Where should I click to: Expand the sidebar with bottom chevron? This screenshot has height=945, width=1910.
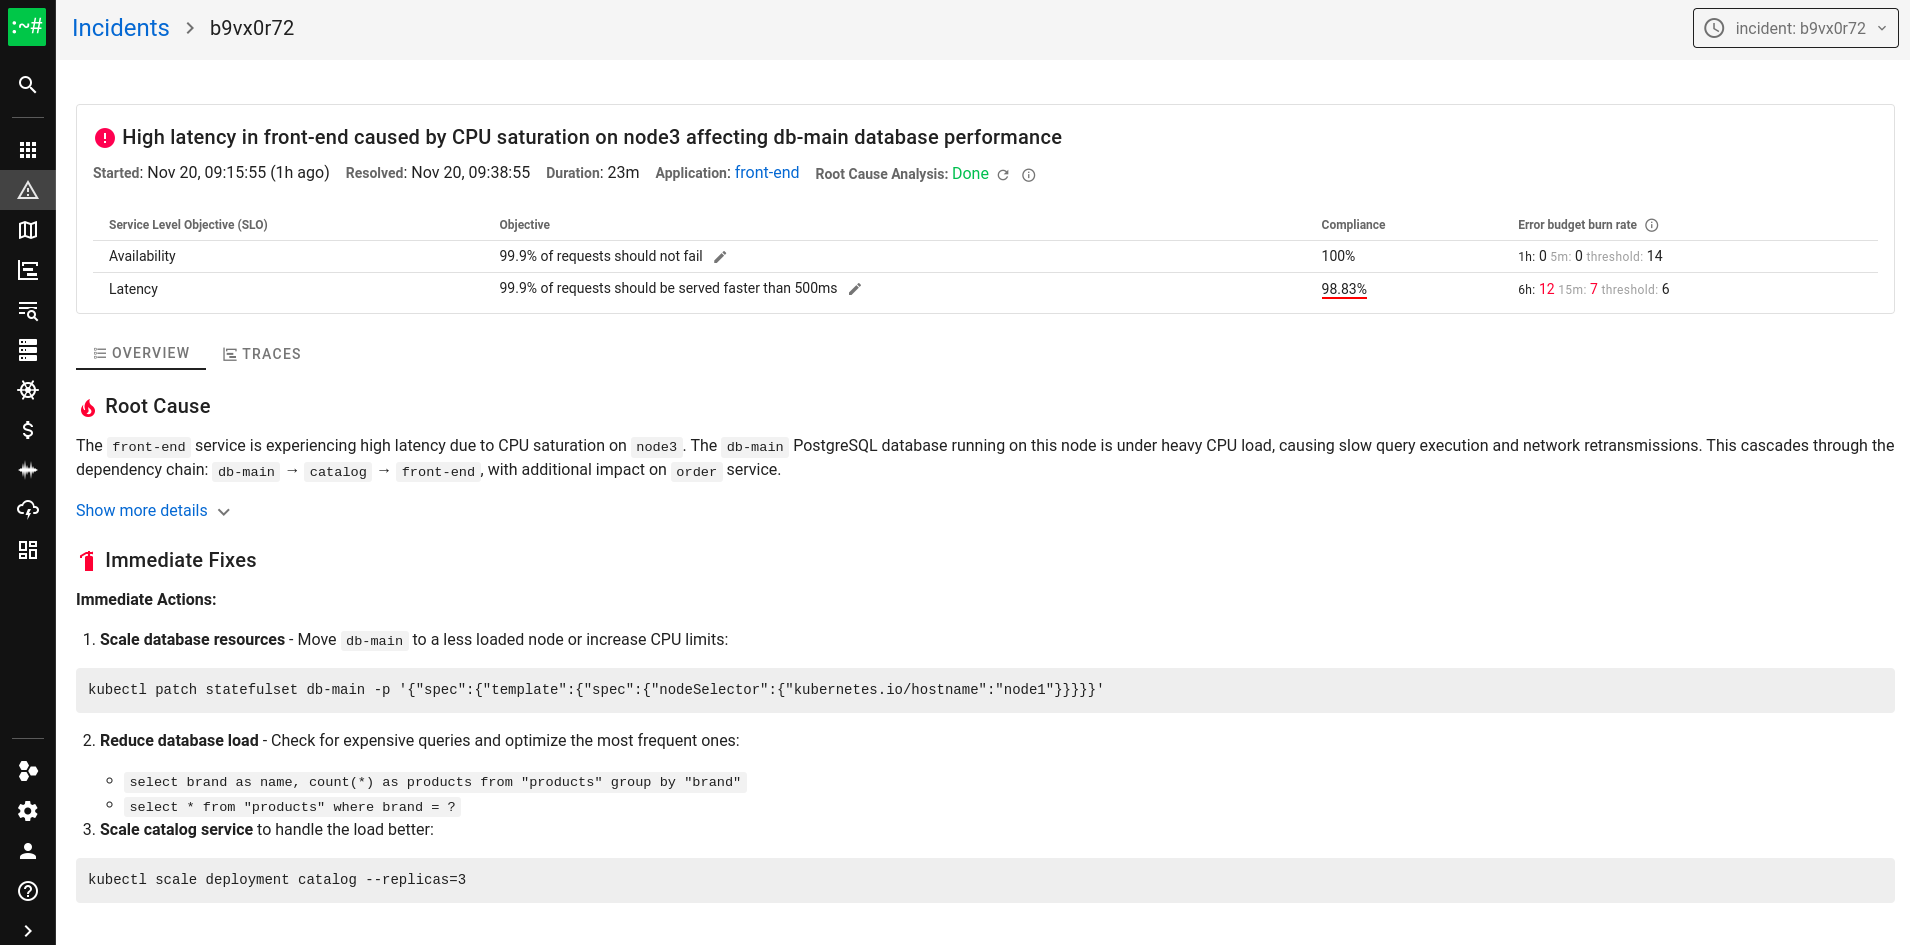(x=27, y=930)
